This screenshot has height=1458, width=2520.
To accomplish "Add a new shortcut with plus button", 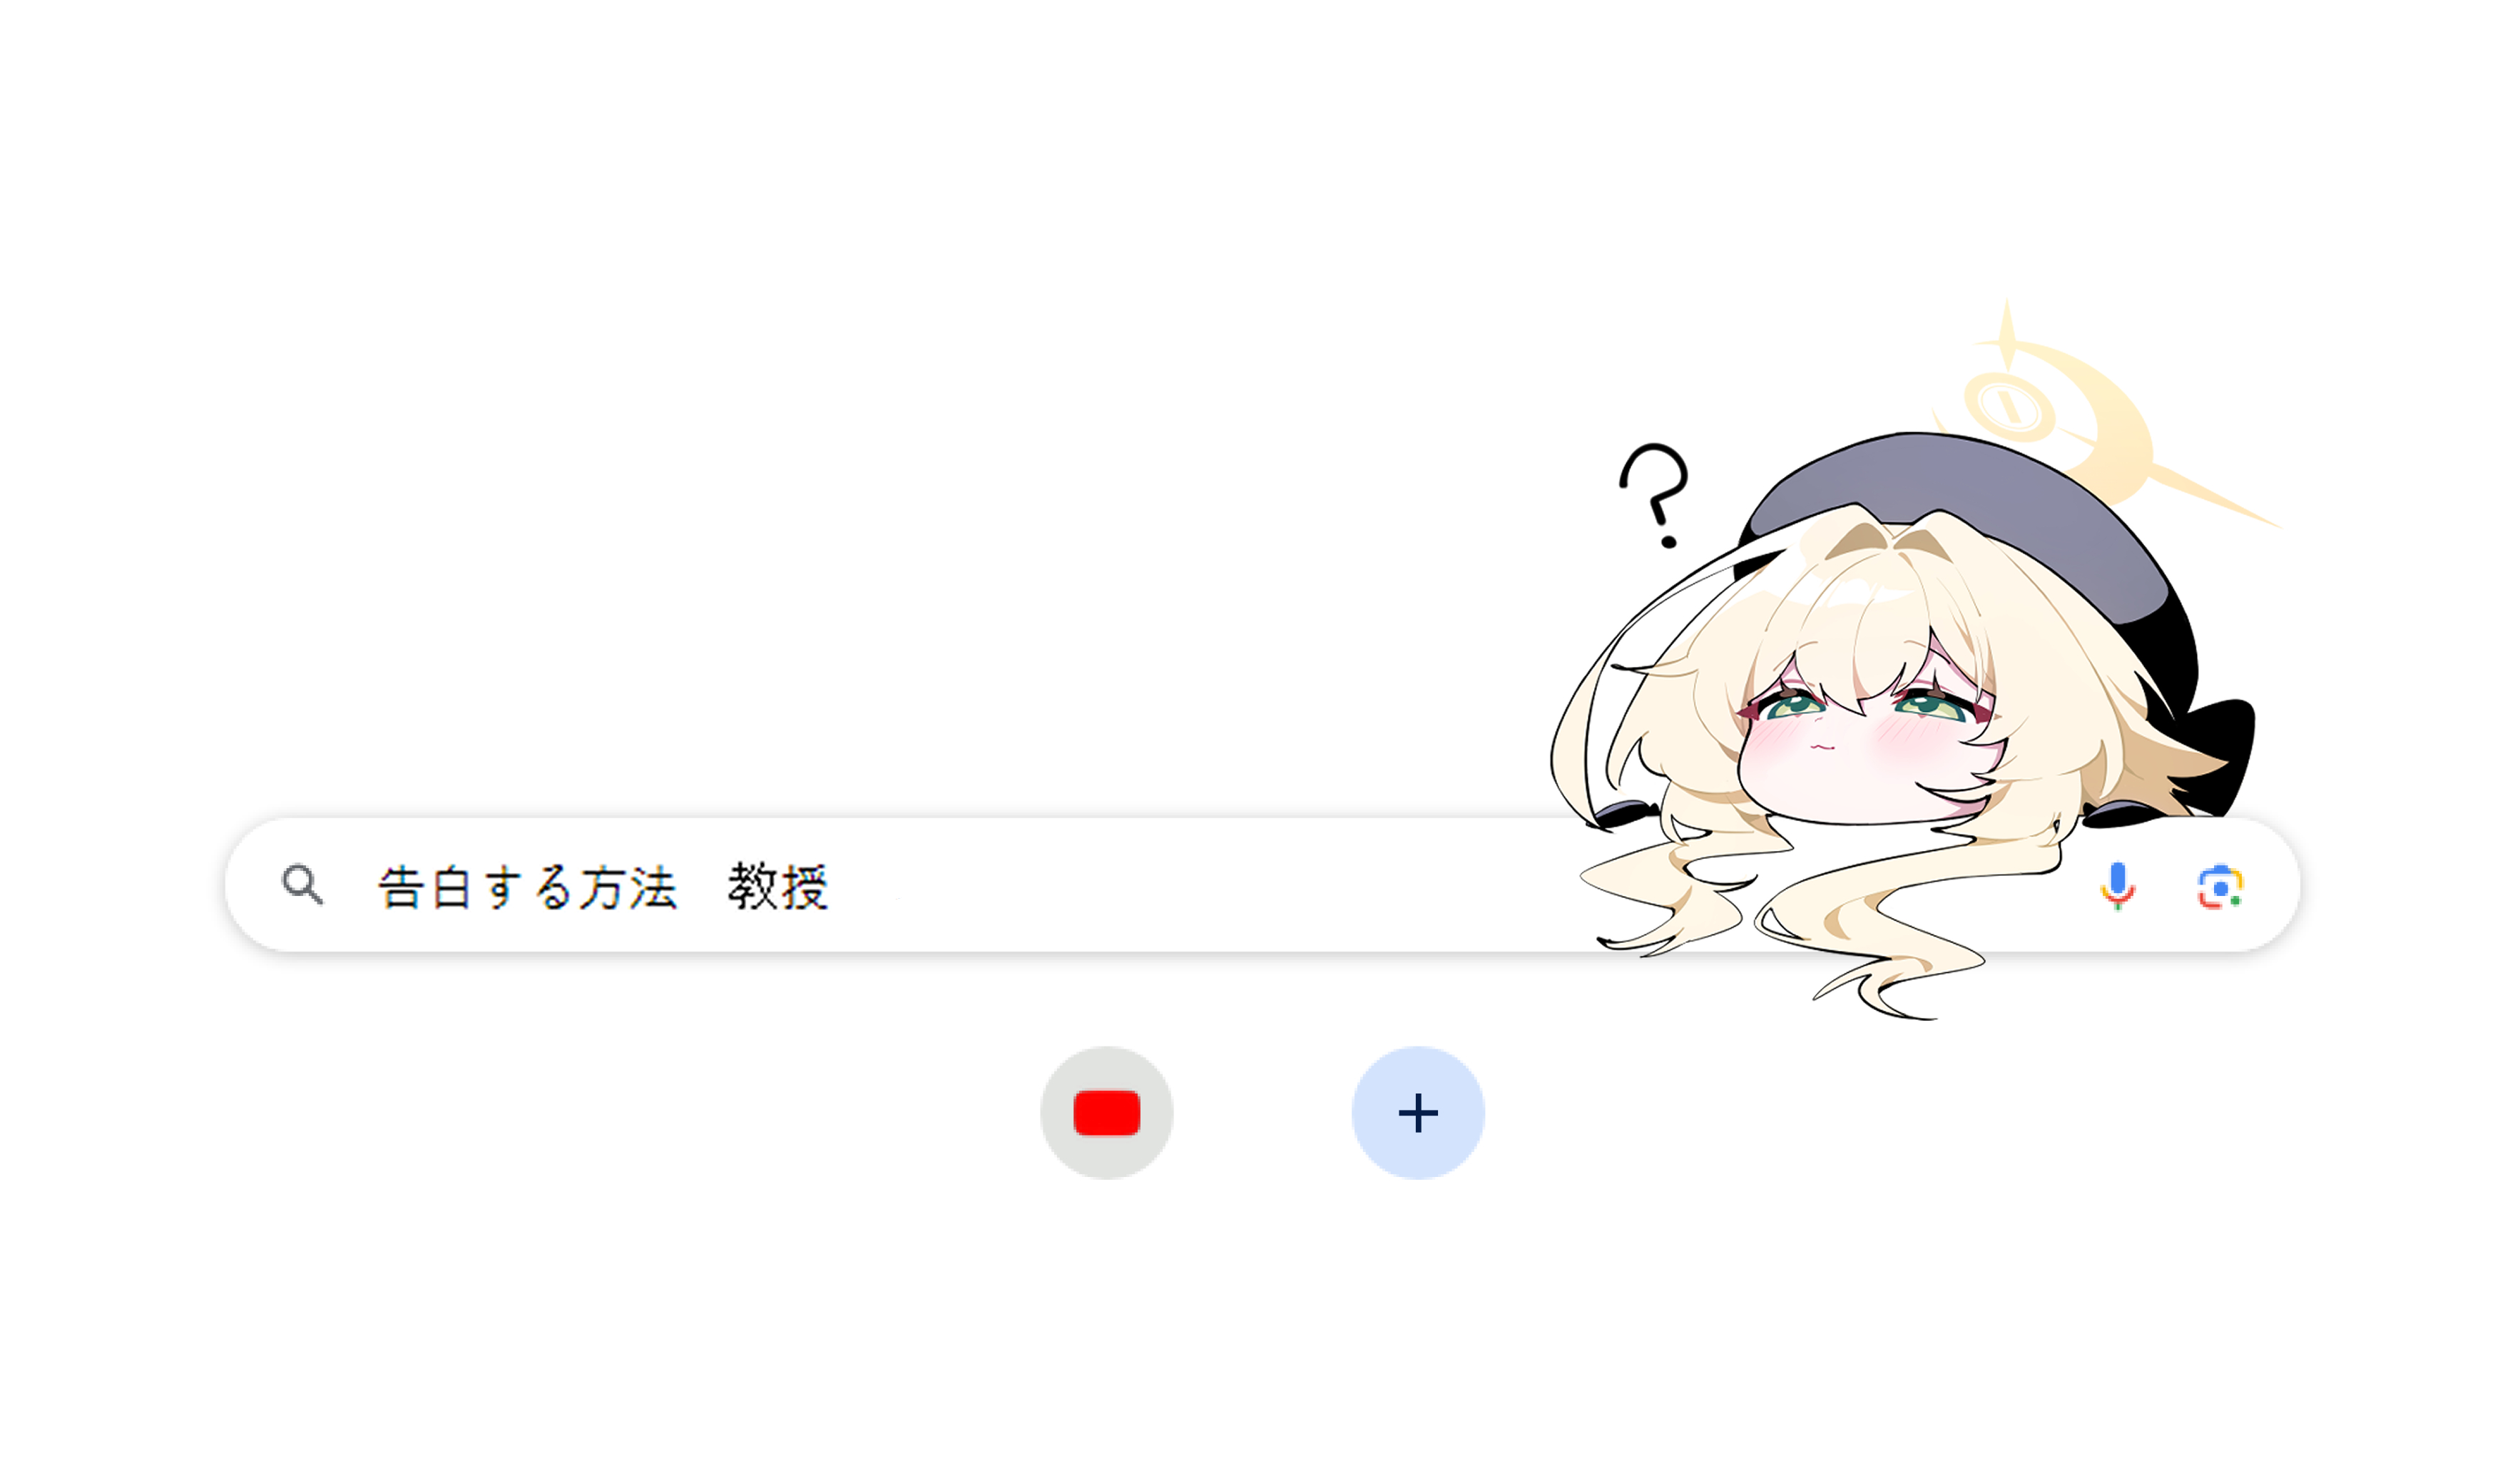I will 1418,1113.
